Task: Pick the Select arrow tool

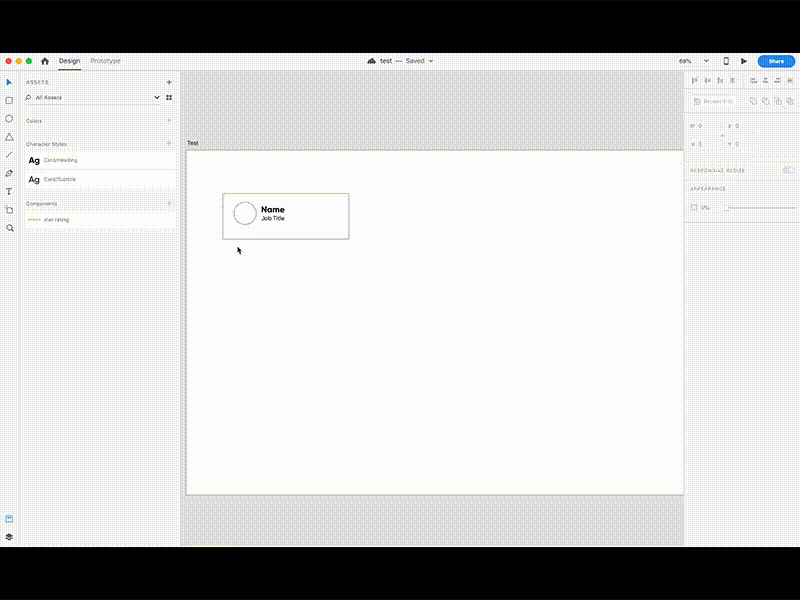Action: pos(9,82)
